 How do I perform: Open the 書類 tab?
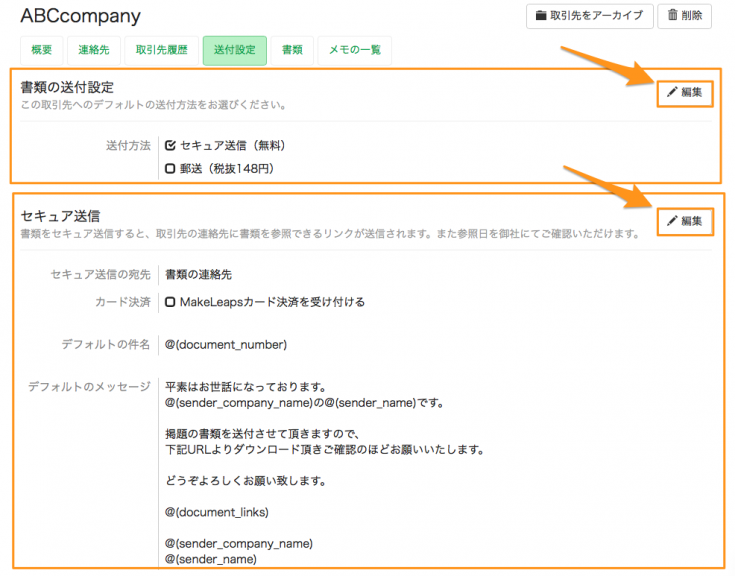pos(292,50)
